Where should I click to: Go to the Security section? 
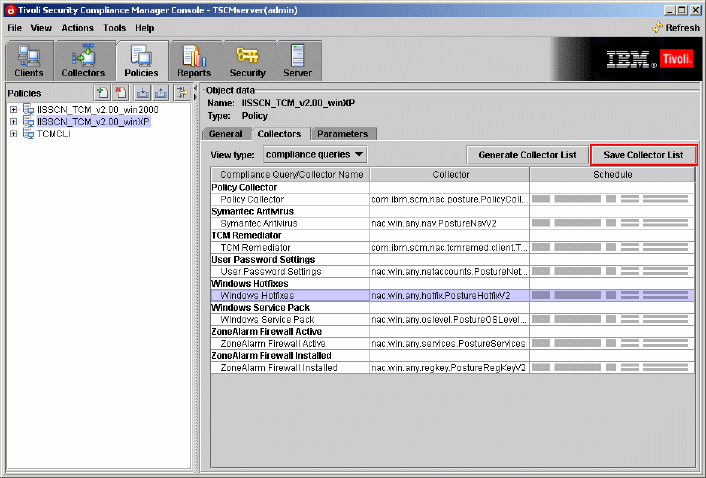[247, 59]
